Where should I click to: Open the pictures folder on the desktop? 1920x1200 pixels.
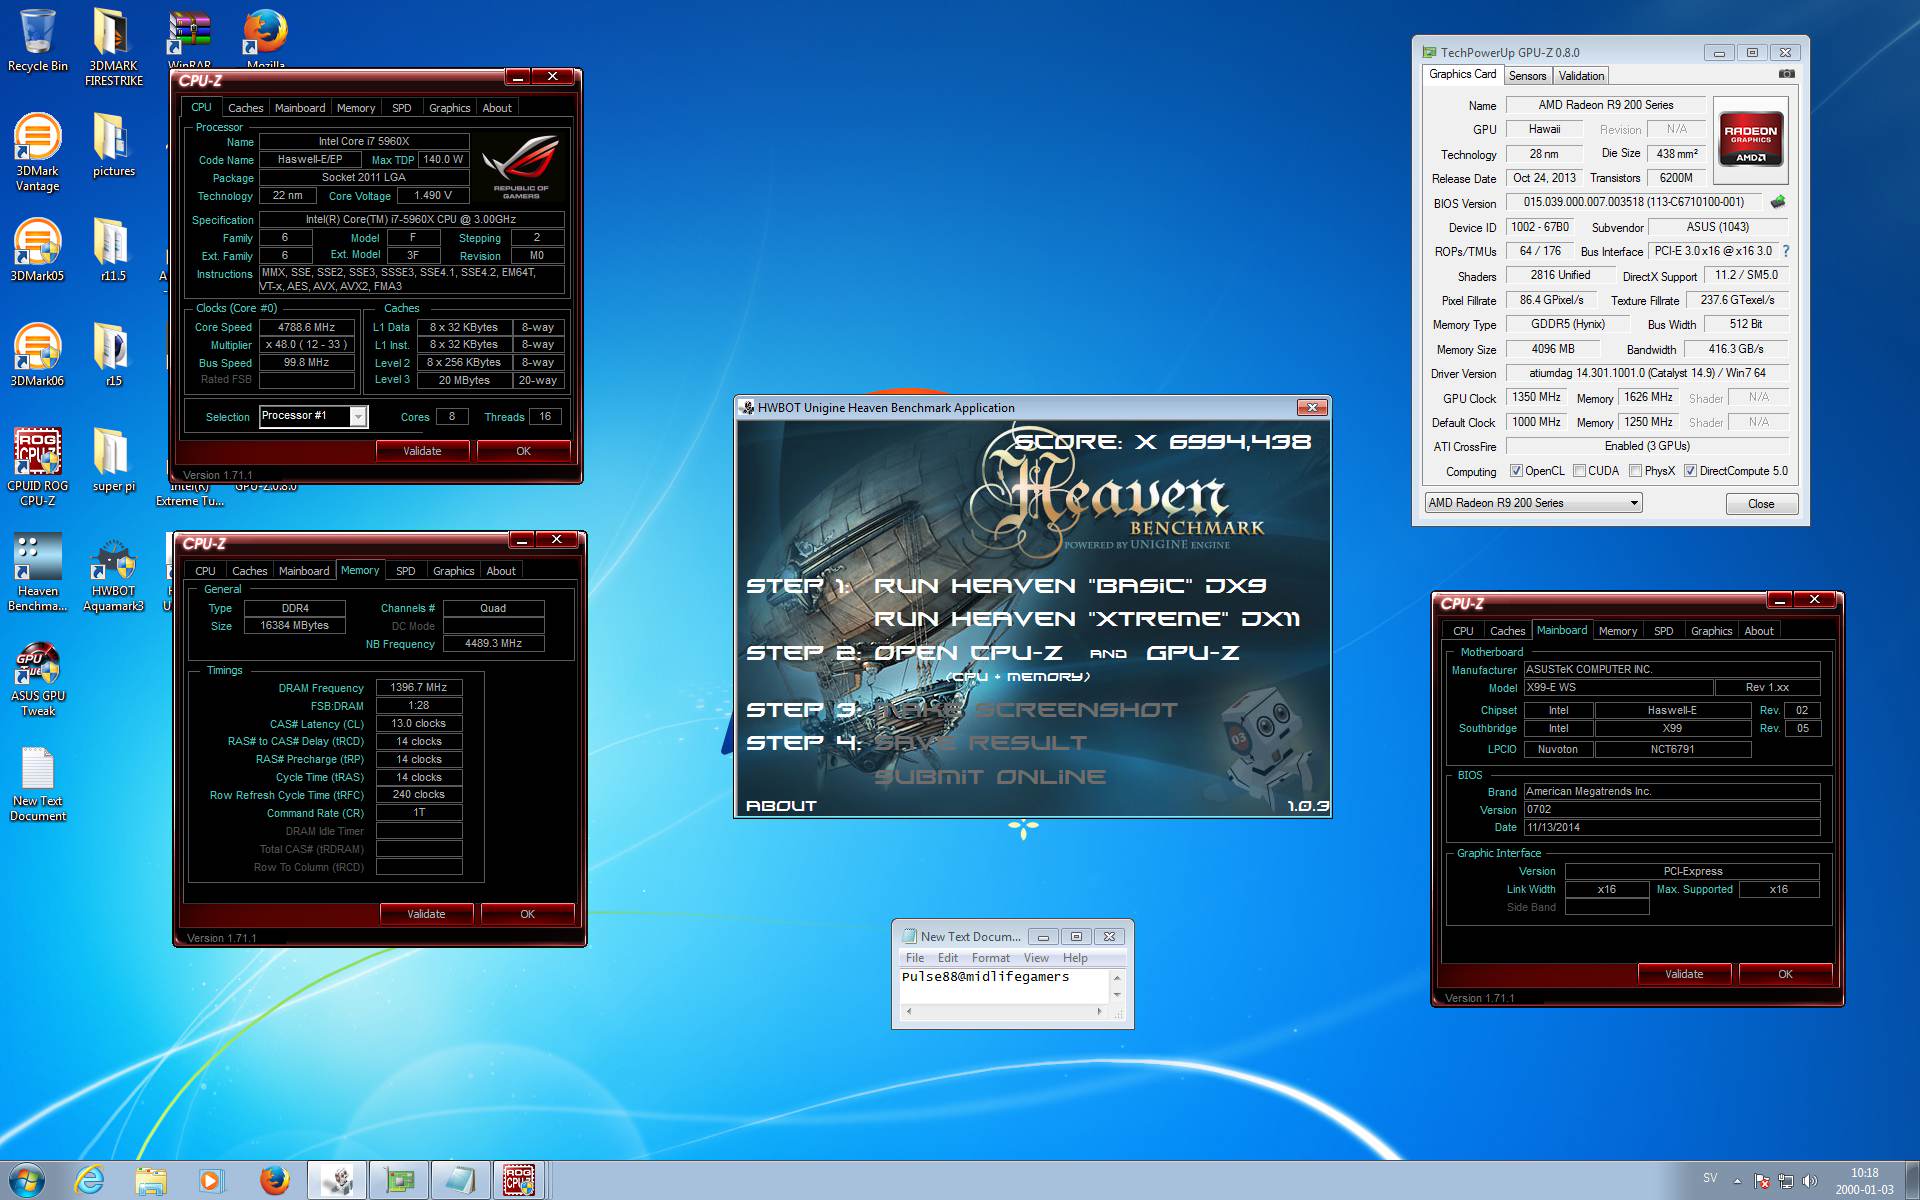click(x=113, y=145)
